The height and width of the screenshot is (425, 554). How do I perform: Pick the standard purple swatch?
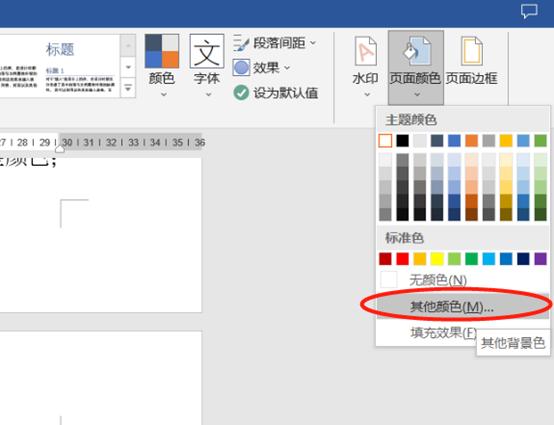[541, 259]
